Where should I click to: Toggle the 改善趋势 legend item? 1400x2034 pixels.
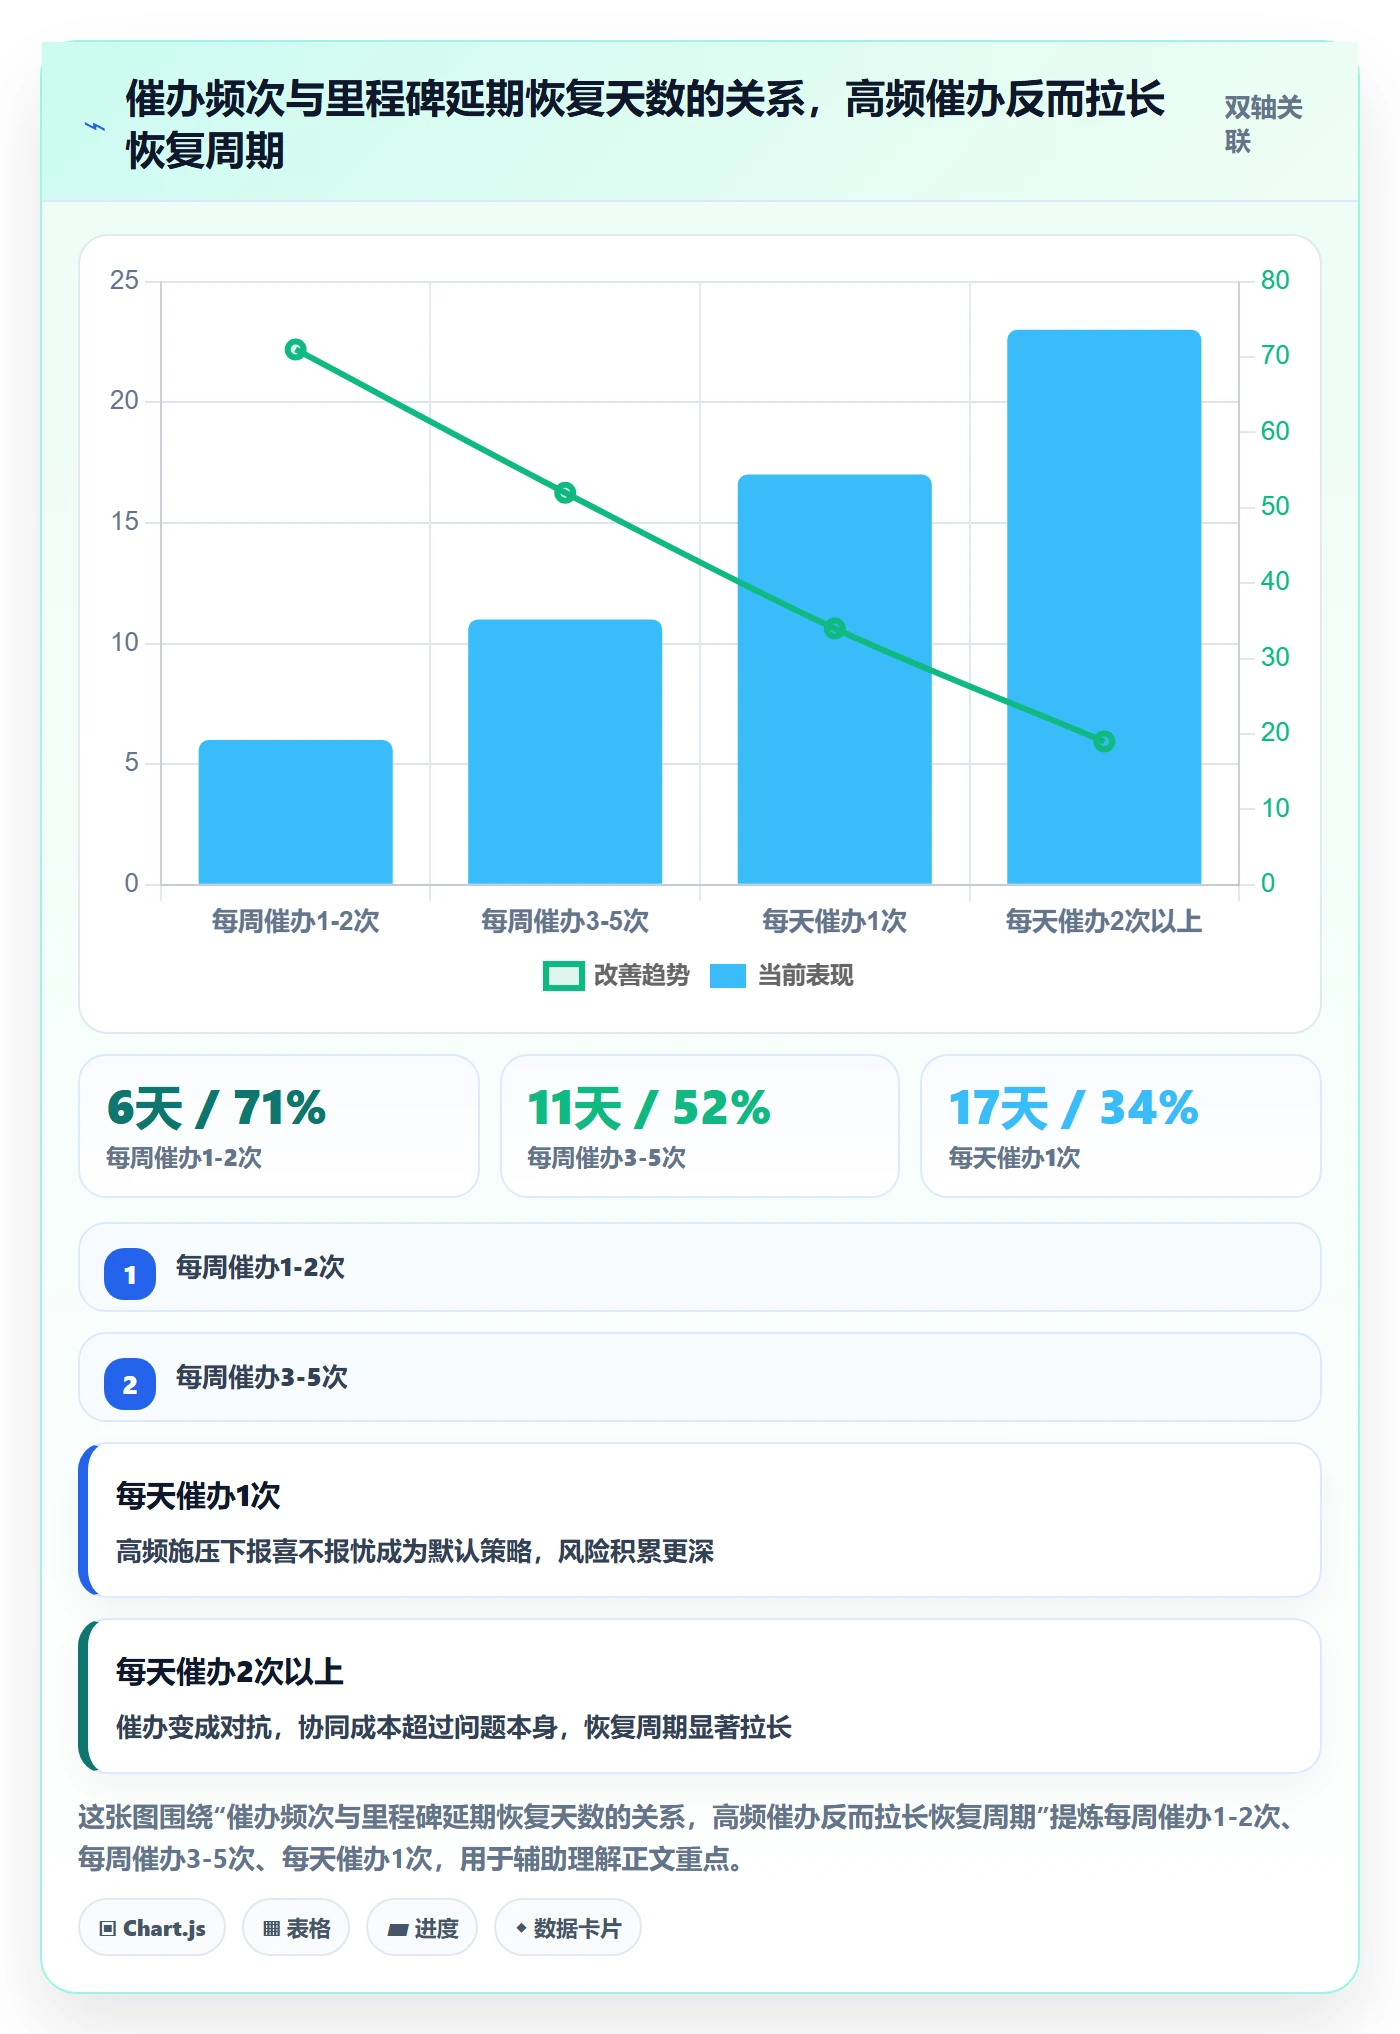pyautogui.click(x=616, y=975)
